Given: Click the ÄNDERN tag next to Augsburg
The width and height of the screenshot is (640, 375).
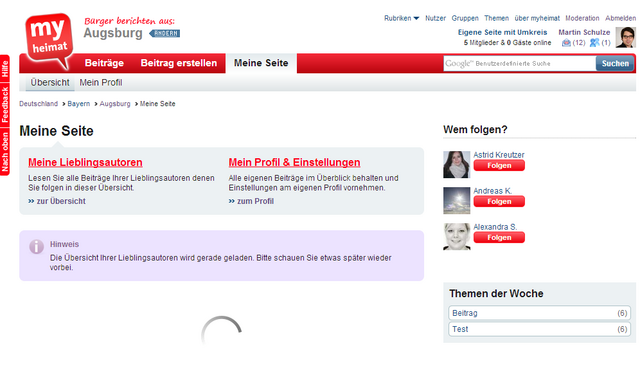Looking at the screenshot, I should click(x=165, y=33).
